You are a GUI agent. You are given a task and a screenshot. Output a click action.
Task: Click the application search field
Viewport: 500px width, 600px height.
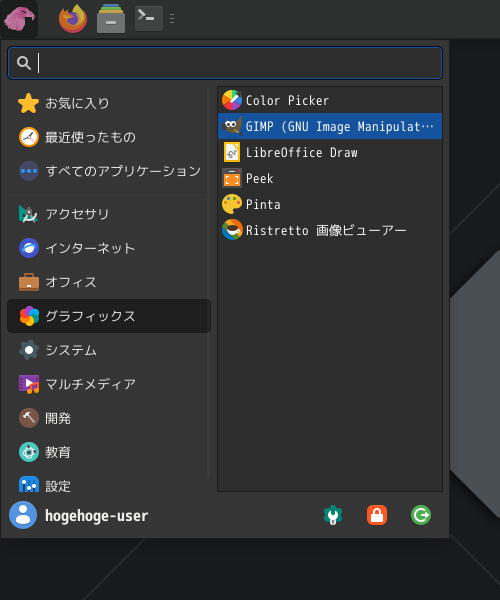225,63
